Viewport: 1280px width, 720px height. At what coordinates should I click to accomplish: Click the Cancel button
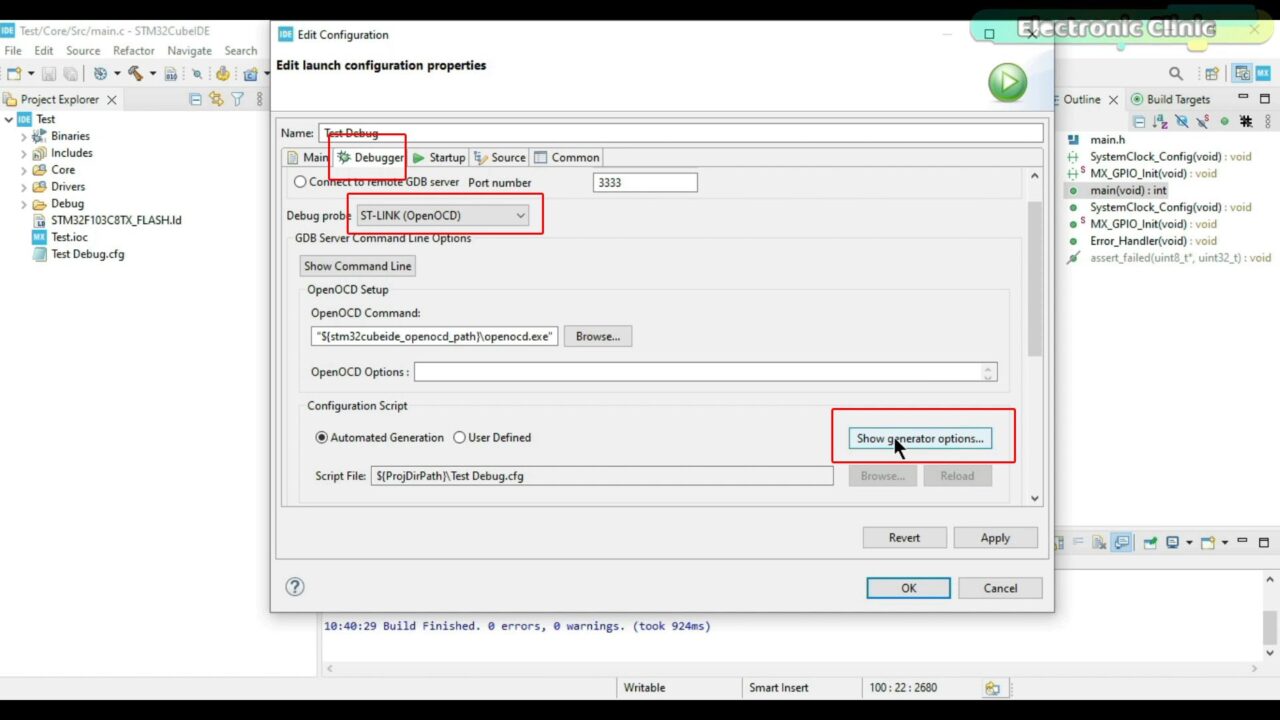pyautogui.click(x=1000, y=588)
